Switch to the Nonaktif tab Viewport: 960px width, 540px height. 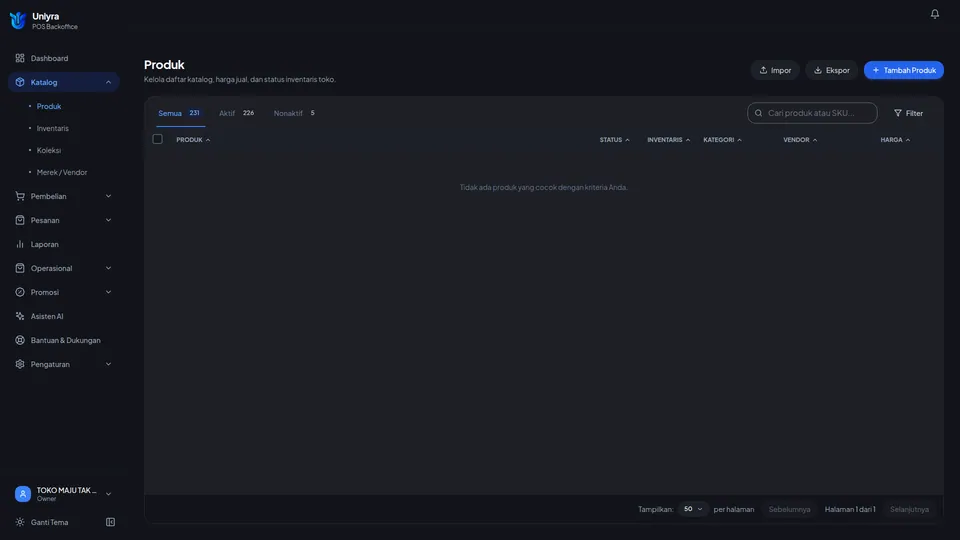pyautogui.click(x=294, y=113)
